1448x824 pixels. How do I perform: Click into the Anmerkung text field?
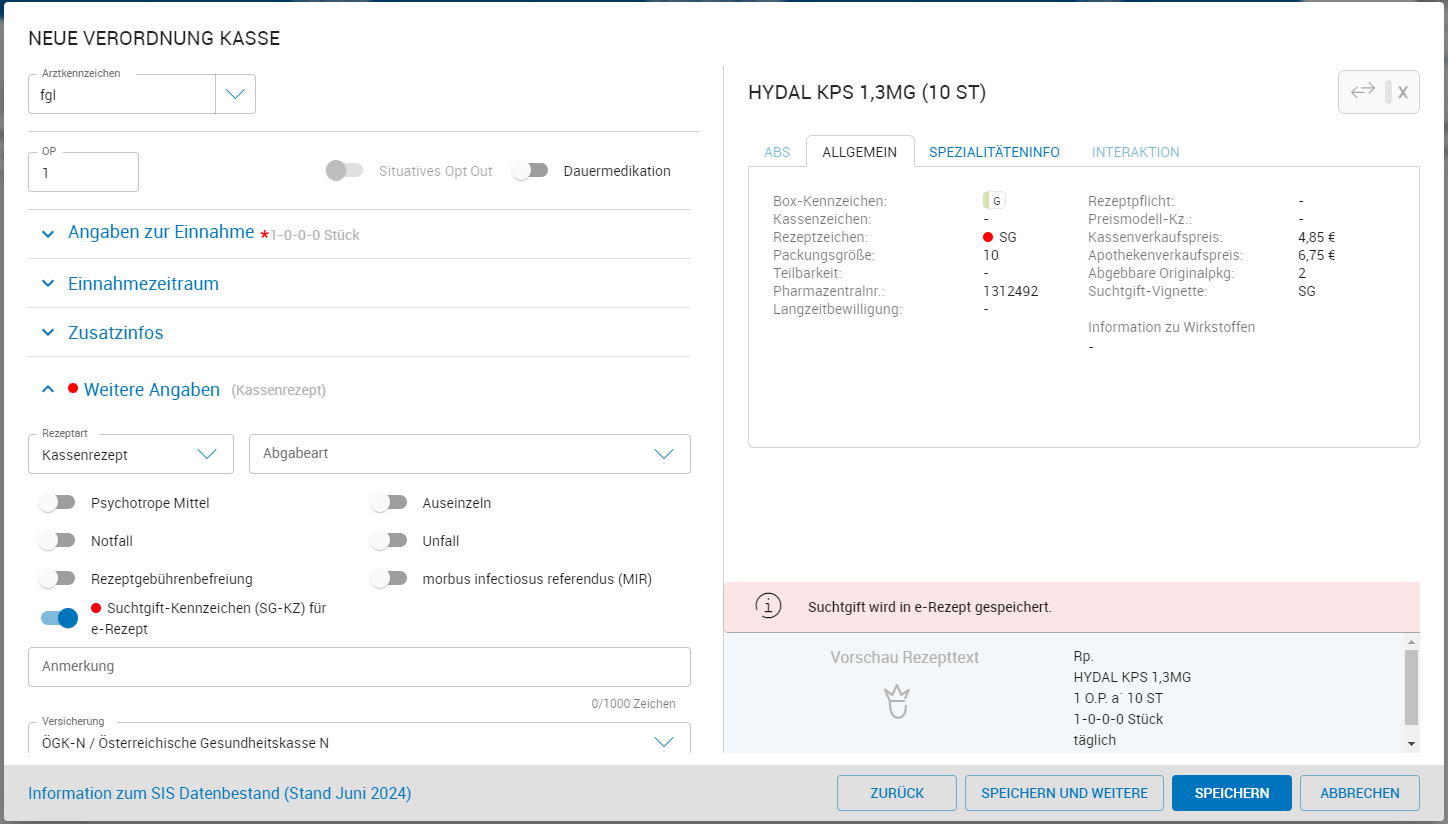click(359, 667)
